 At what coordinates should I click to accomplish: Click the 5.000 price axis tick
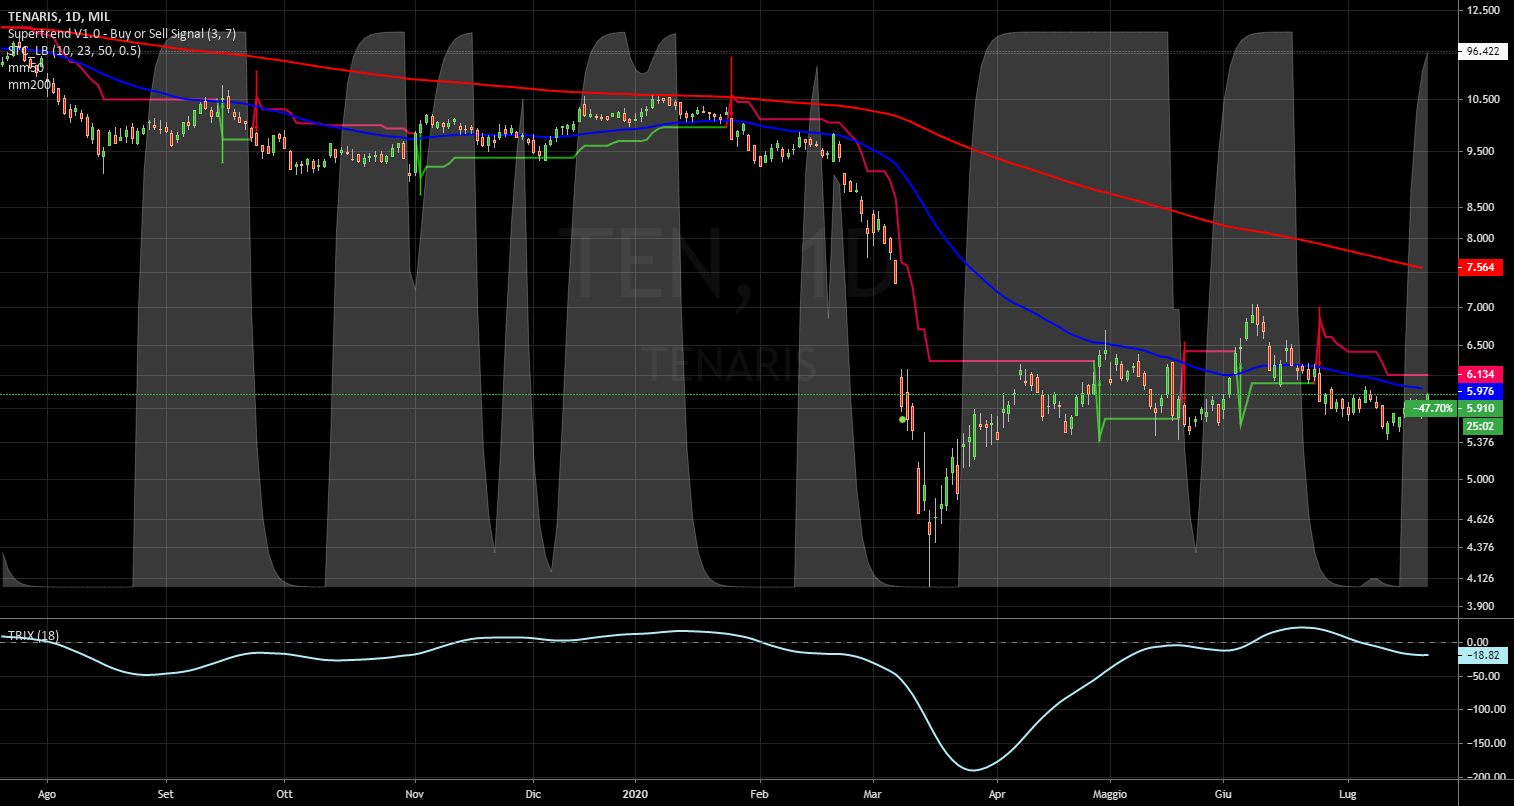point(1480,479)
